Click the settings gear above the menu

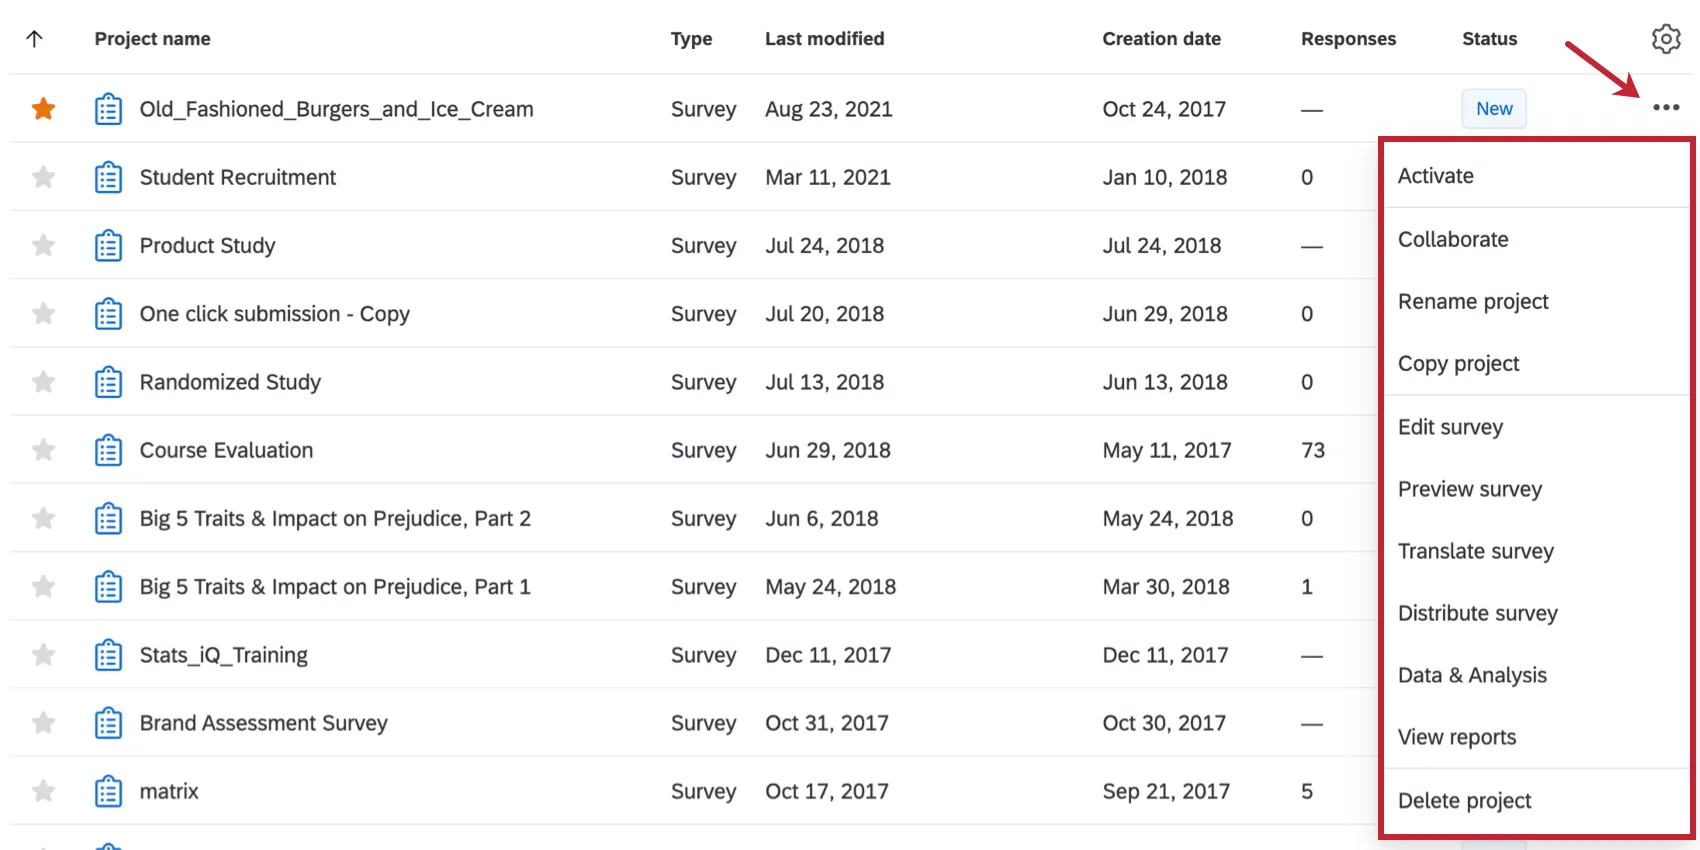click(x=1666, y=38)
